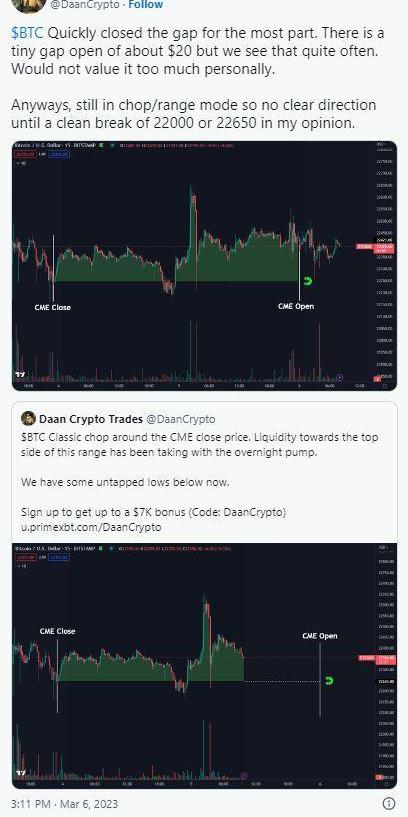Click the CME Close label in upper chart
This screenshot has width=408, height=817.
click(x=53, y=307)
